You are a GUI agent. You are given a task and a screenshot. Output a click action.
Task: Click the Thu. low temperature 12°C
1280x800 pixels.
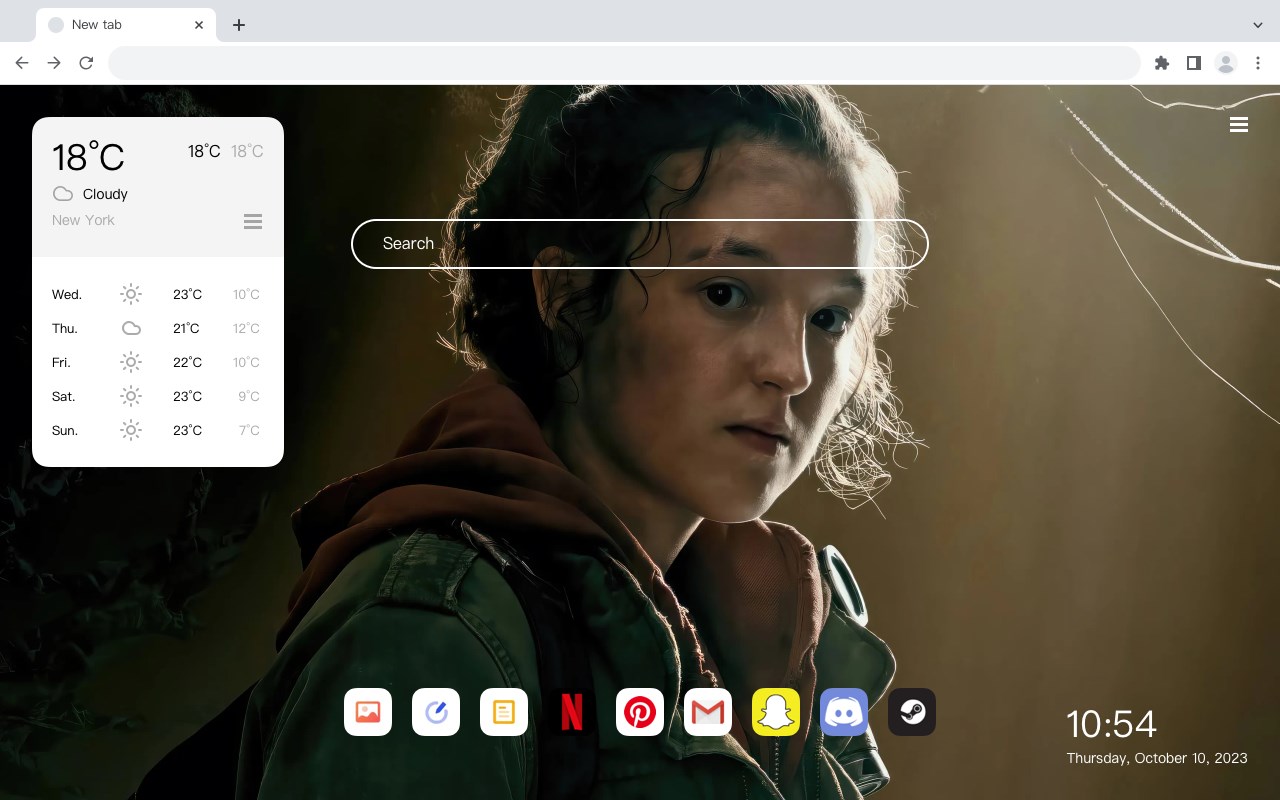246,328
